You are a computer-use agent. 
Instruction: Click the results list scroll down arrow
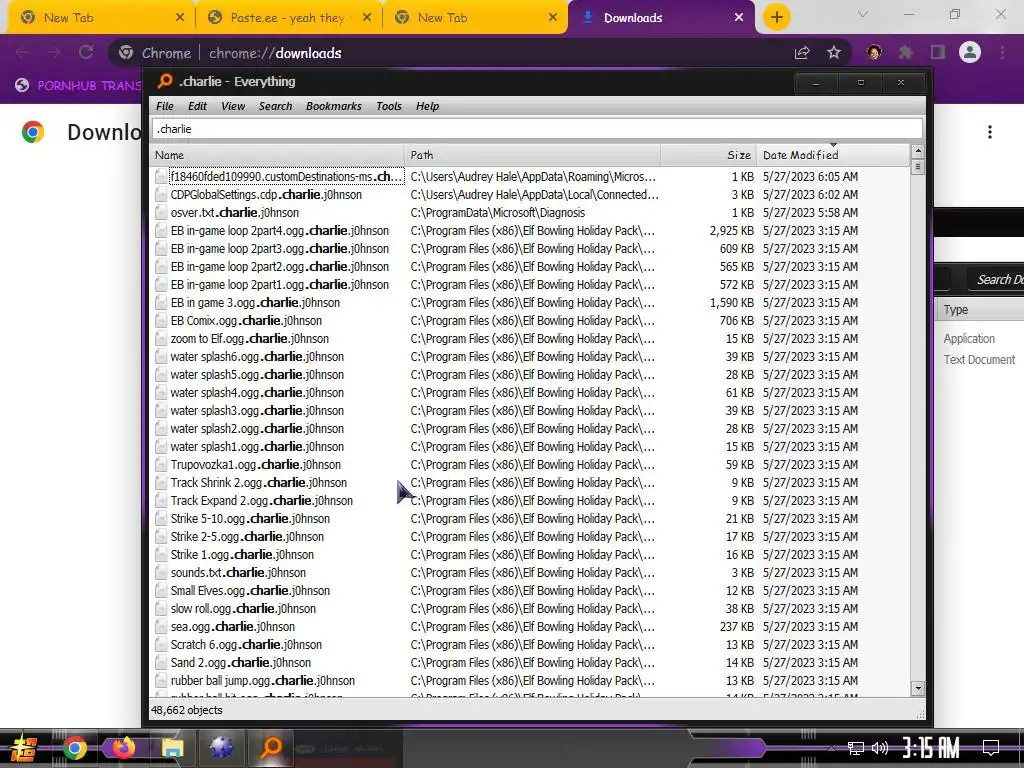pyautogui.click(x=918, y=688)
